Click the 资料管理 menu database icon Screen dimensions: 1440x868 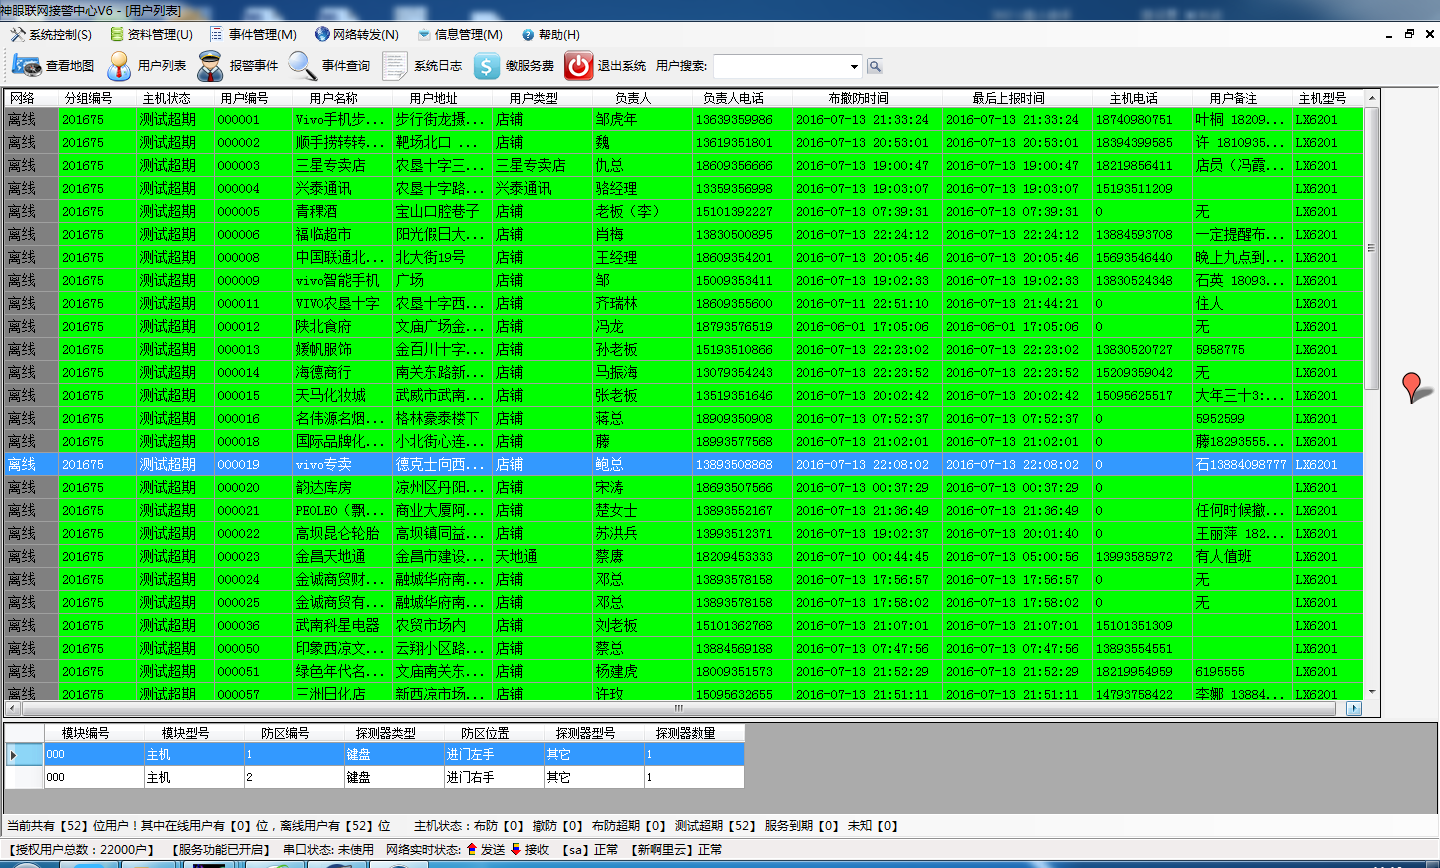point(117,34)
